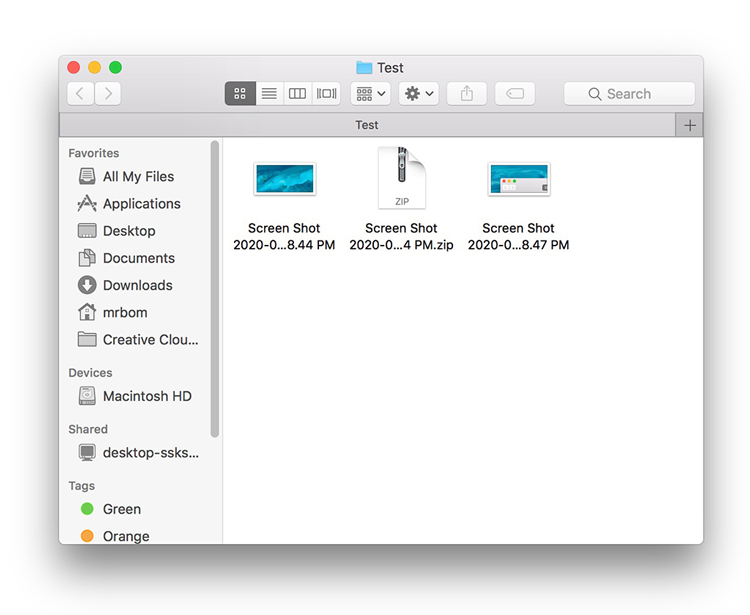Click file name 'Screen Shot 2020-0...4 PM.zip'
The width and height of the screenshot is (750, 615).
click(401, 236)
